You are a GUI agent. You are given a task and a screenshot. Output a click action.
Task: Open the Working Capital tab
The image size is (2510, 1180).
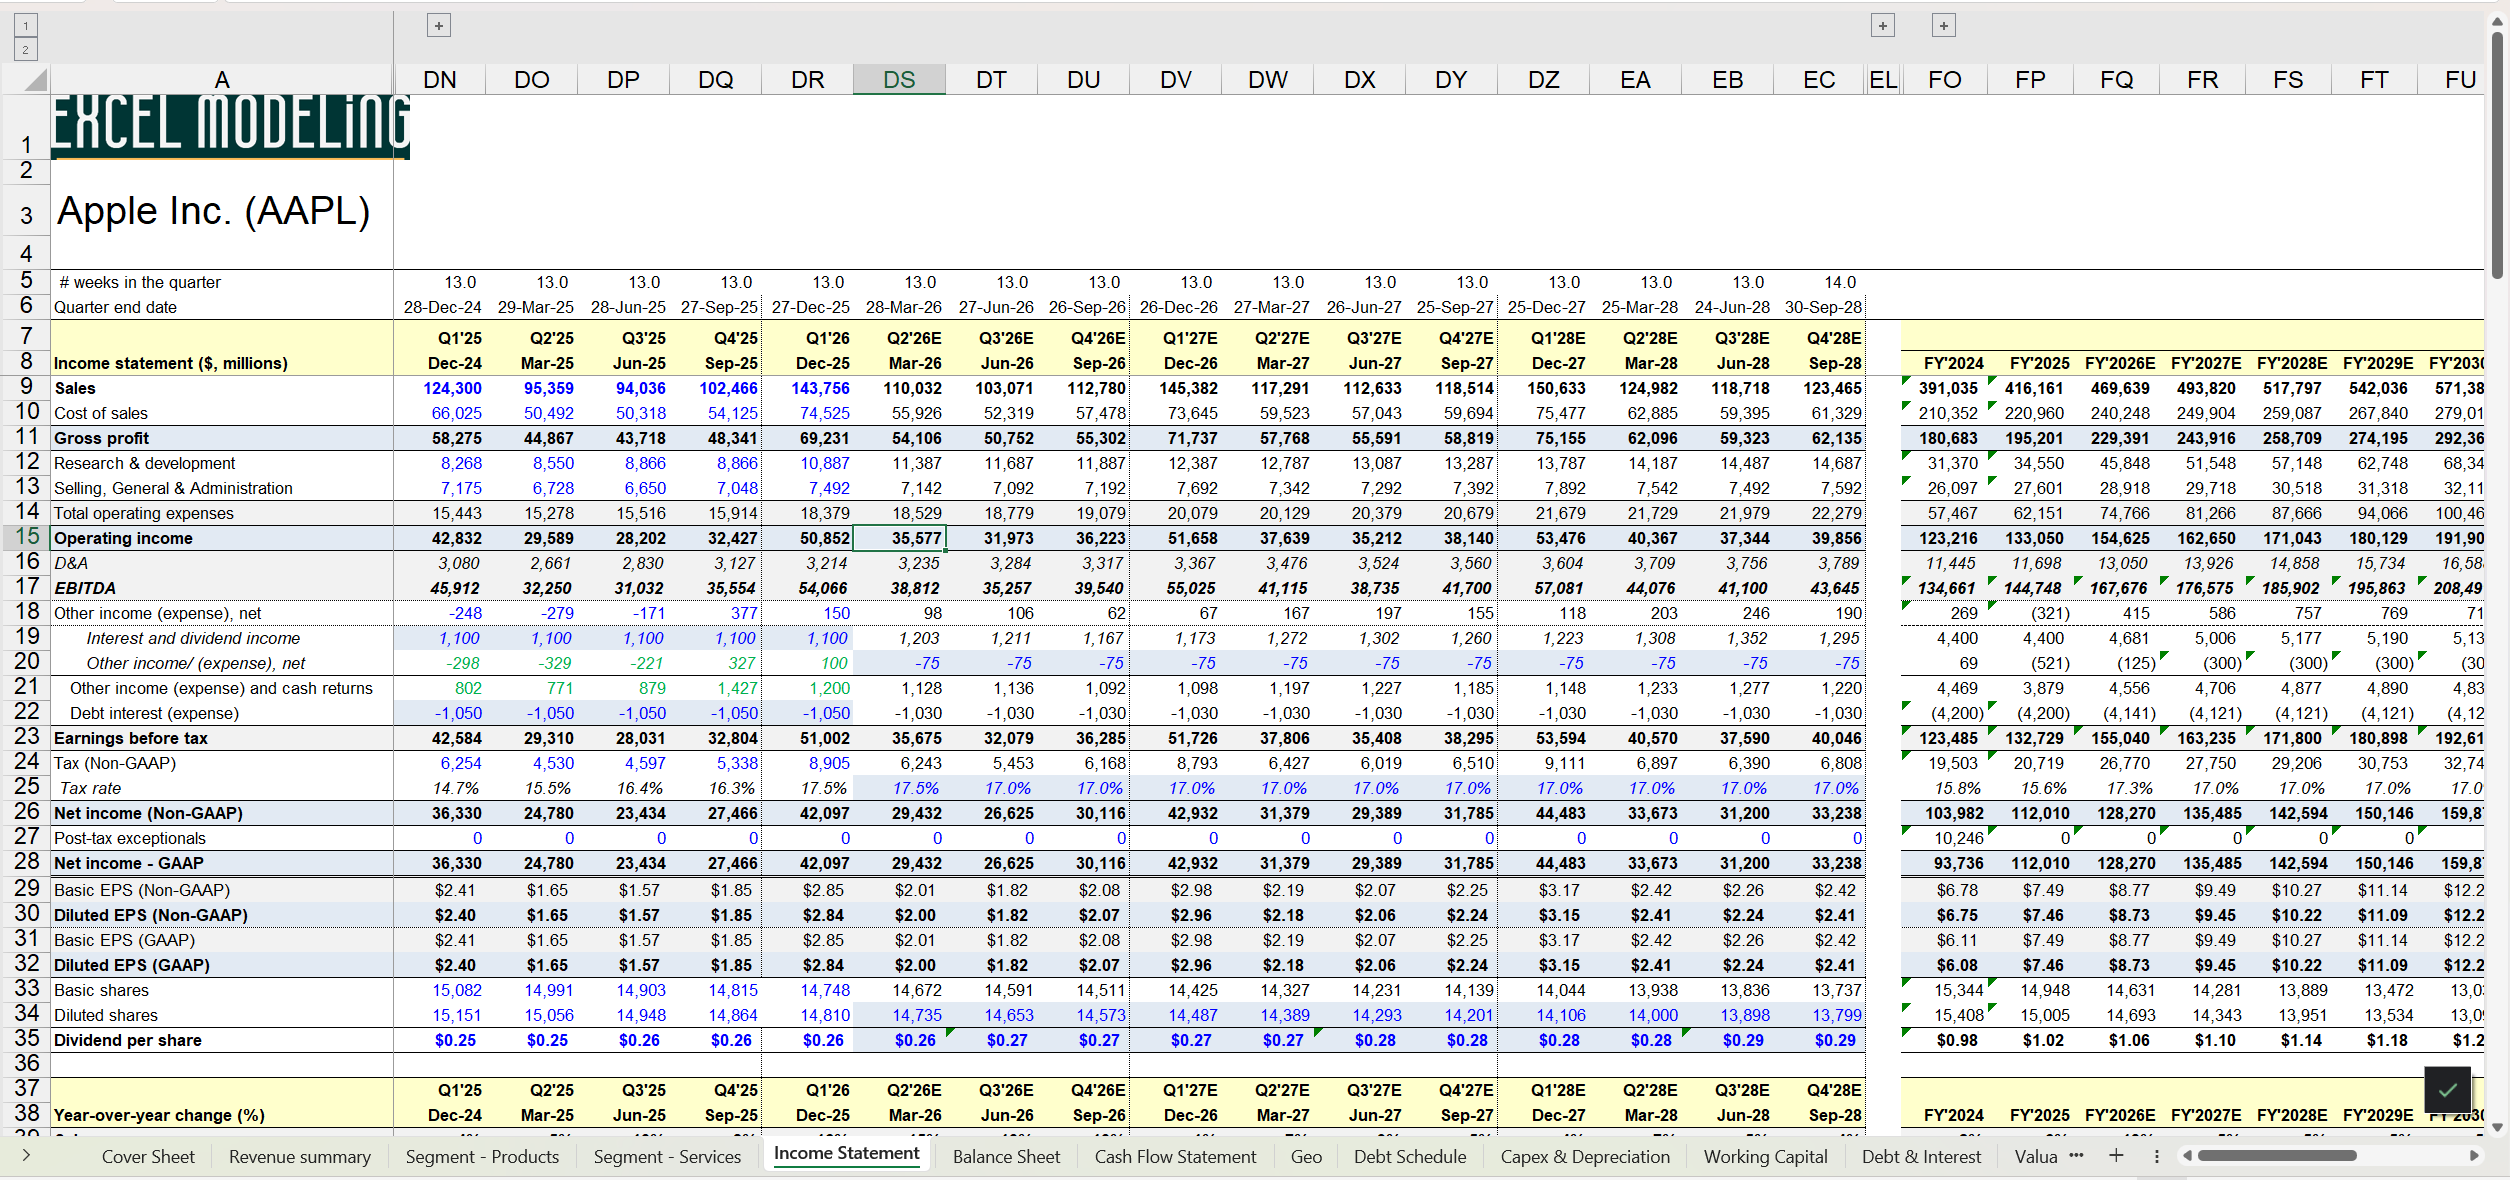pos(1765,1156)
